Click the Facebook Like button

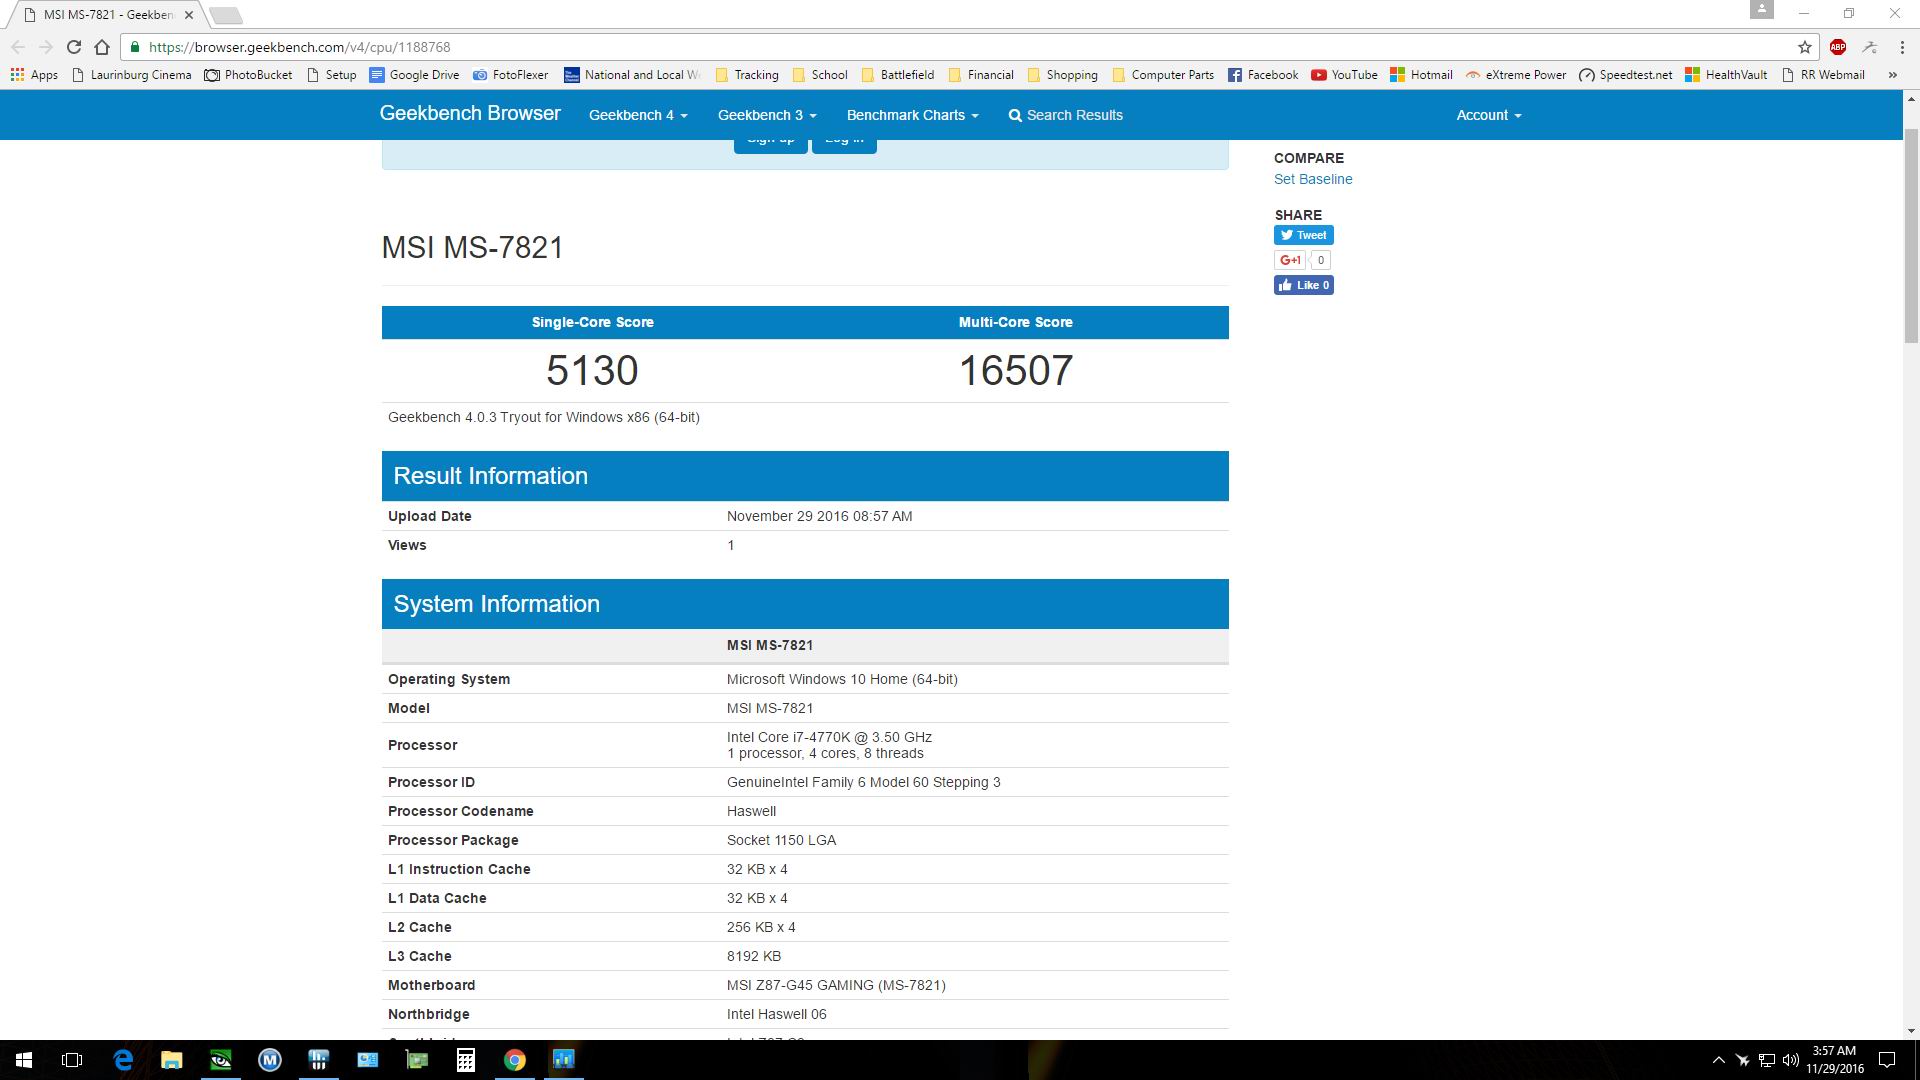[1303, 285]
